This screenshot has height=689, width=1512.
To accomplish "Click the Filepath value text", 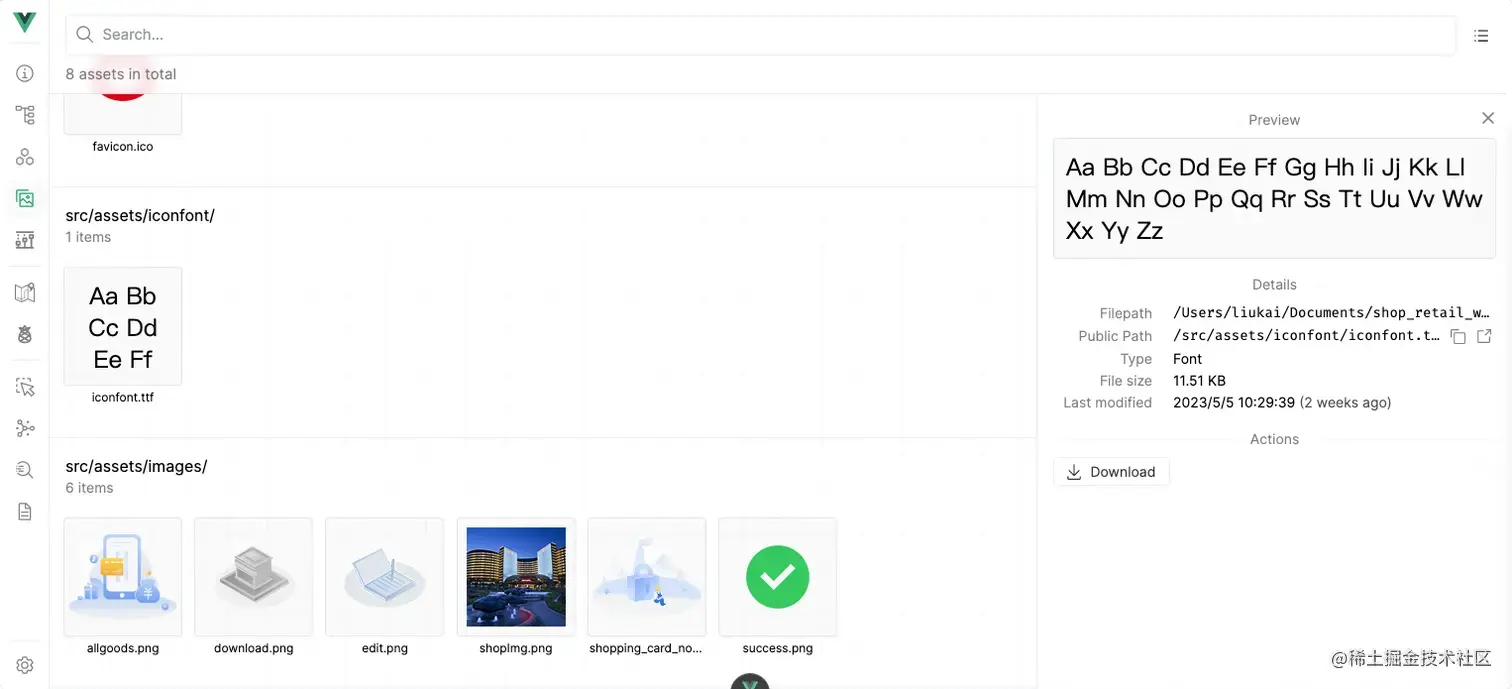I will tap(1333, 313).
